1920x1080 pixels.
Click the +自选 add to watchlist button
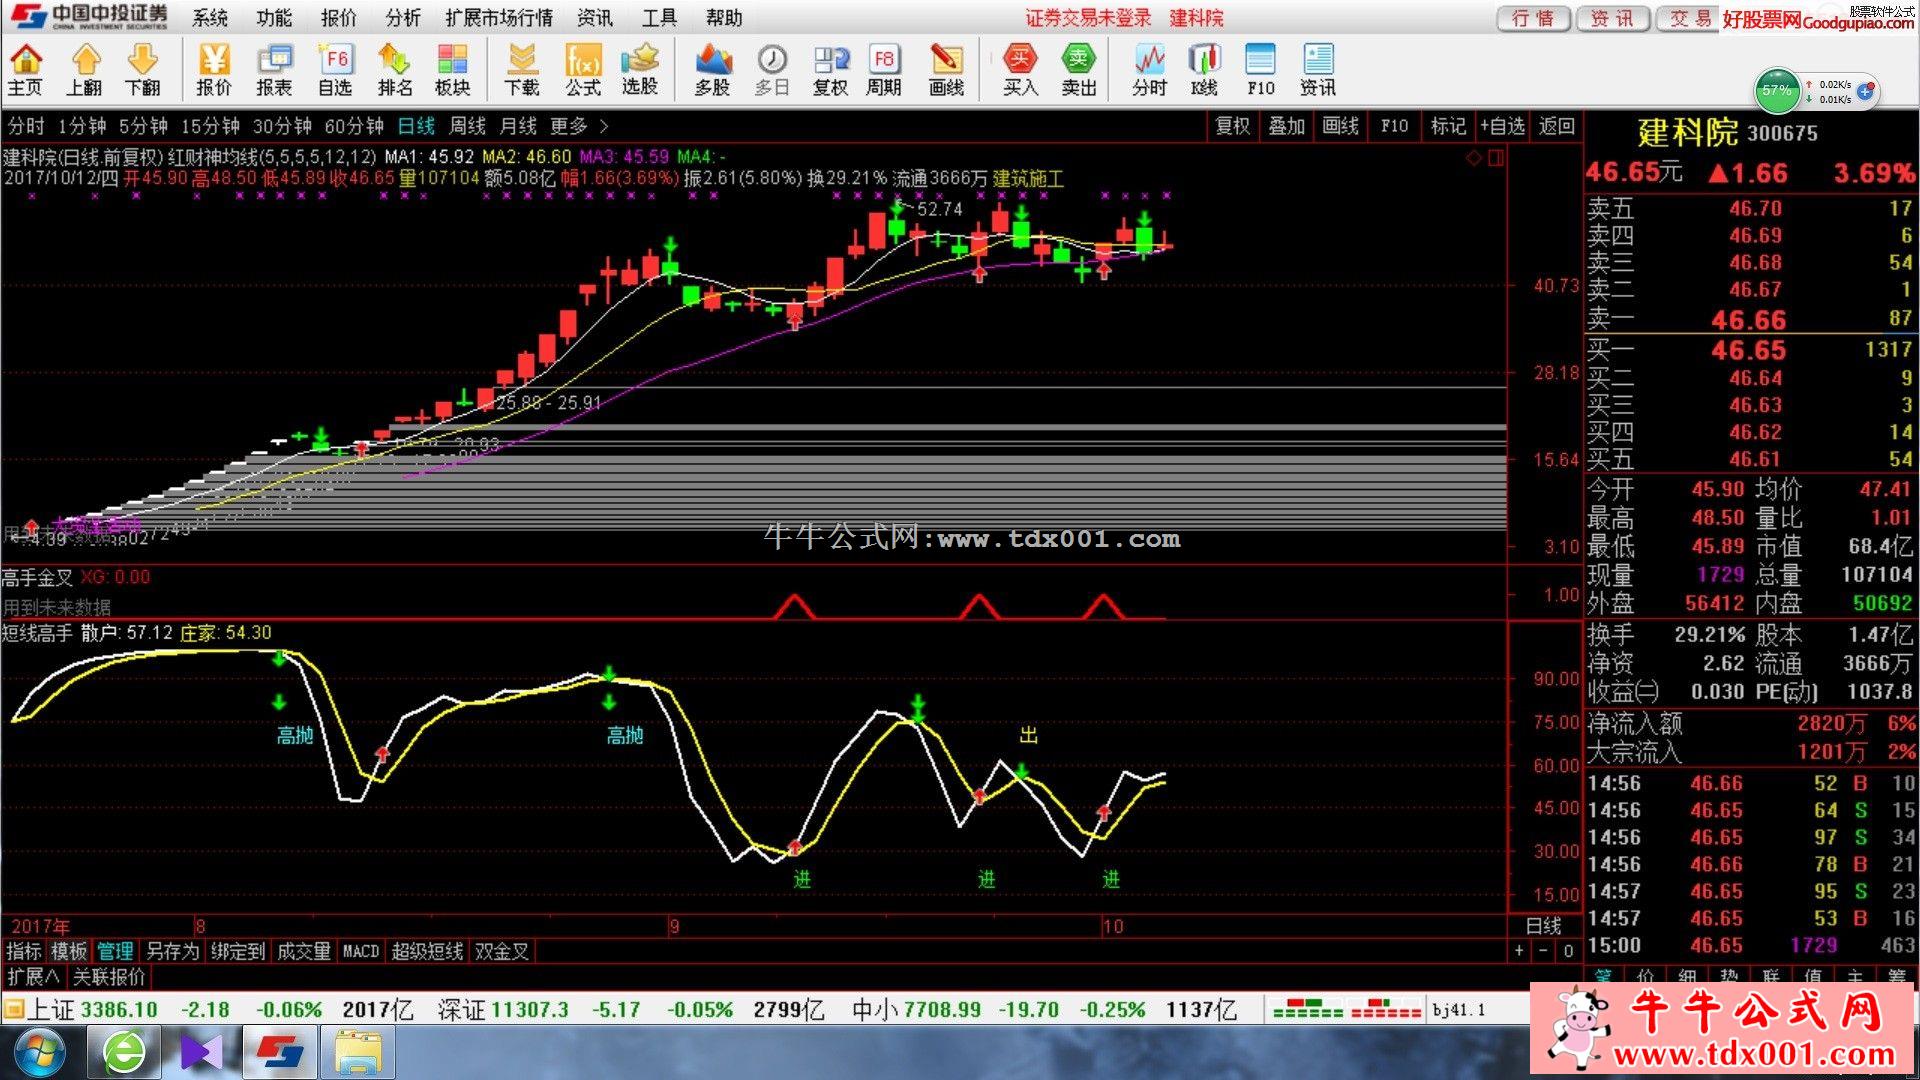coord(1503,126)
